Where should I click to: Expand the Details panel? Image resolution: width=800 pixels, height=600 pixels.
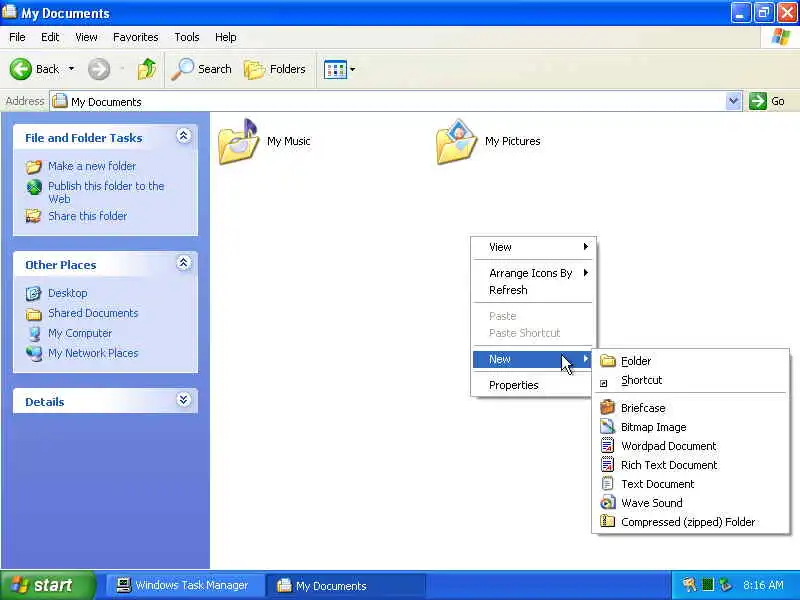[184, 399]
